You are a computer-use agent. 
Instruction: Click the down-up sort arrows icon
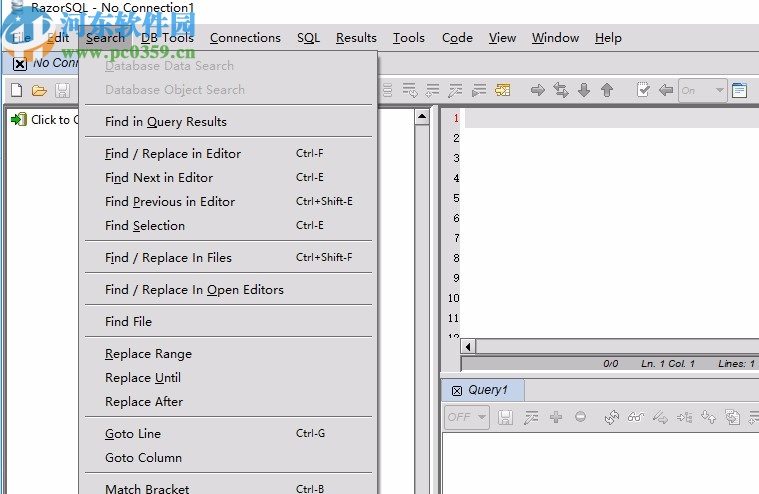709,417
